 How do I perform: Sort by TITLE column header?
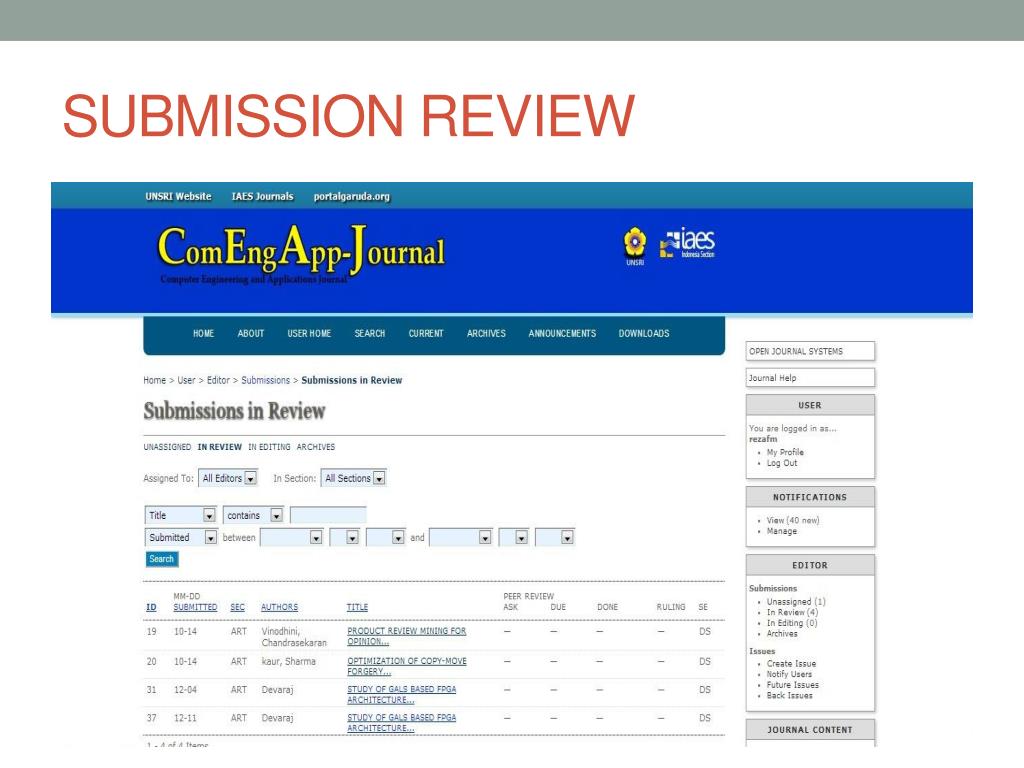click(x=357, y=607)
